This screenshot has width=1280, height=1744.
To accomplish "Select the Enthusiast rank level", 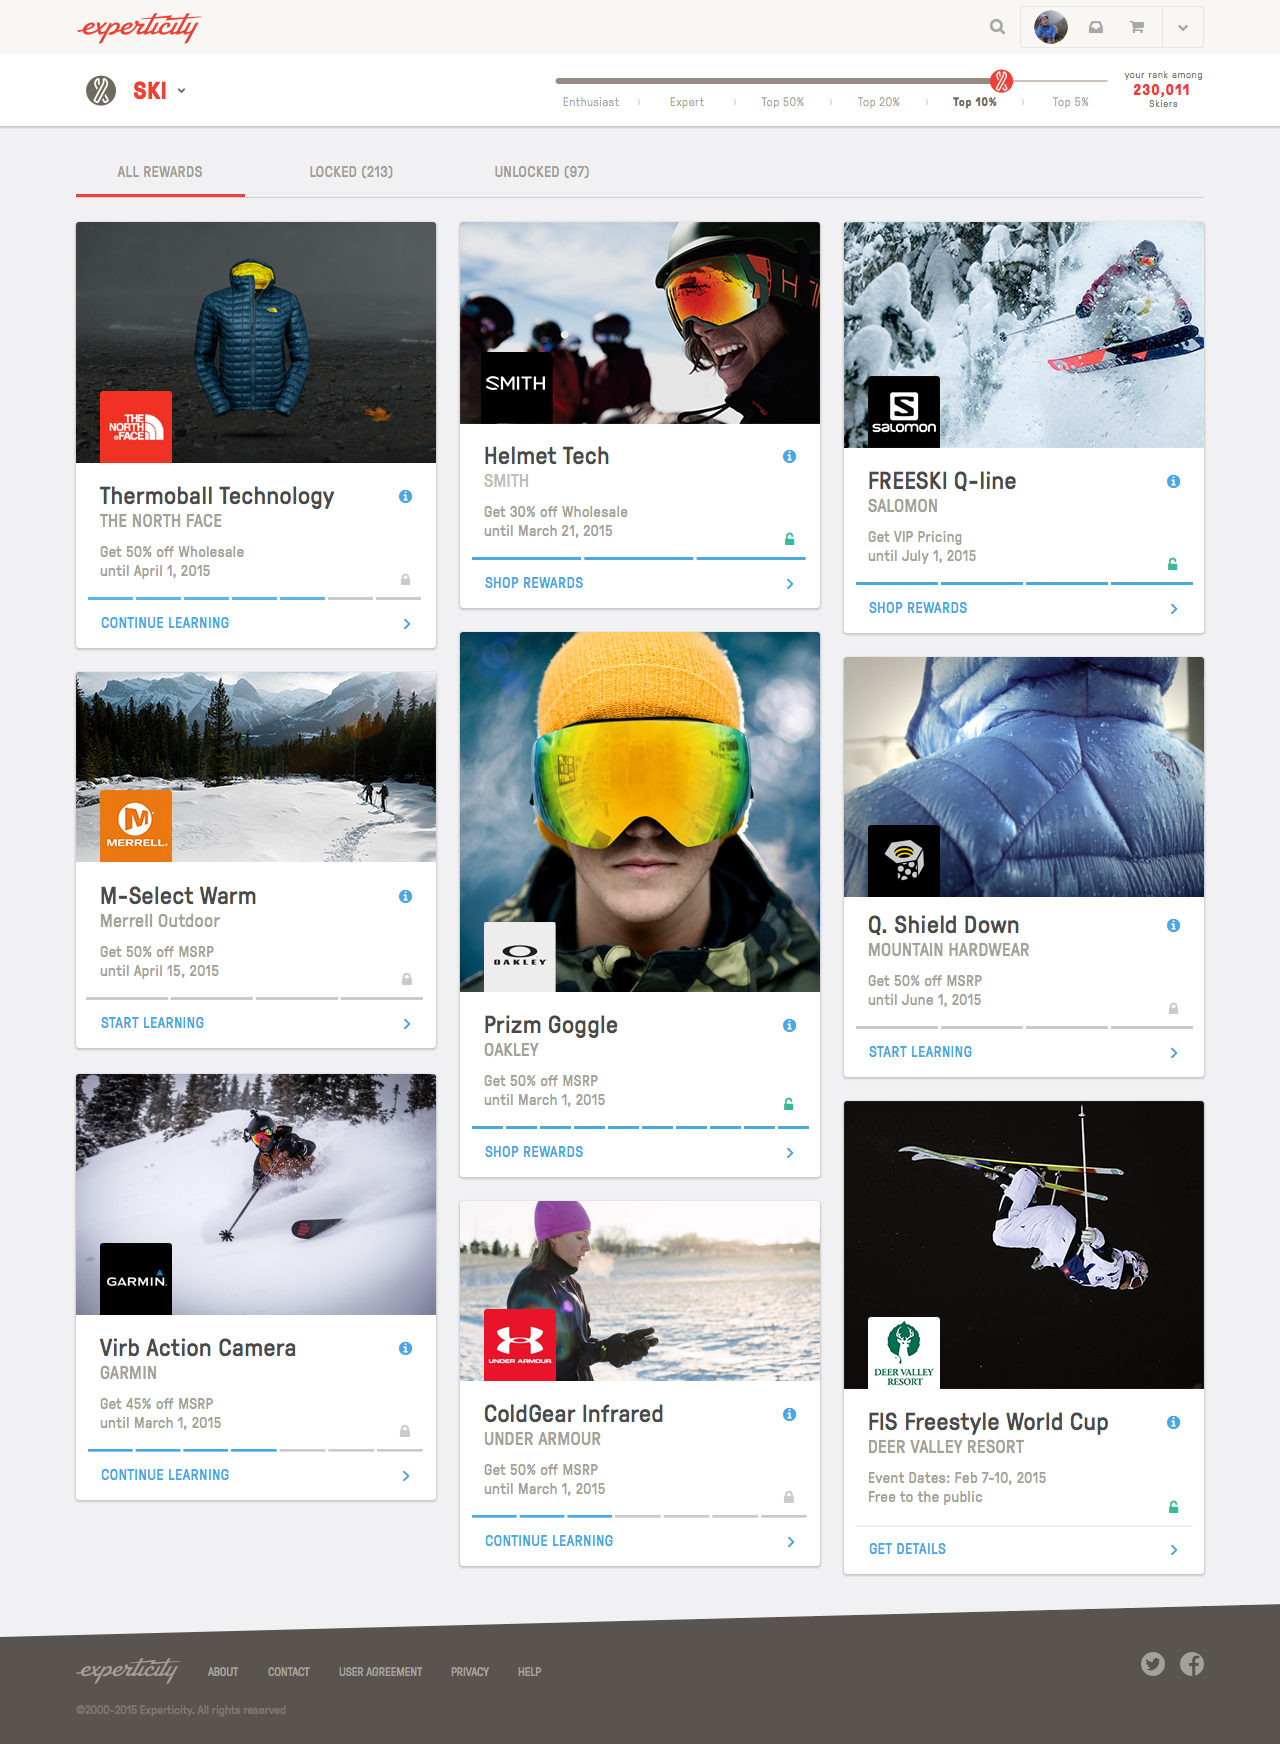I will (590, 102).
